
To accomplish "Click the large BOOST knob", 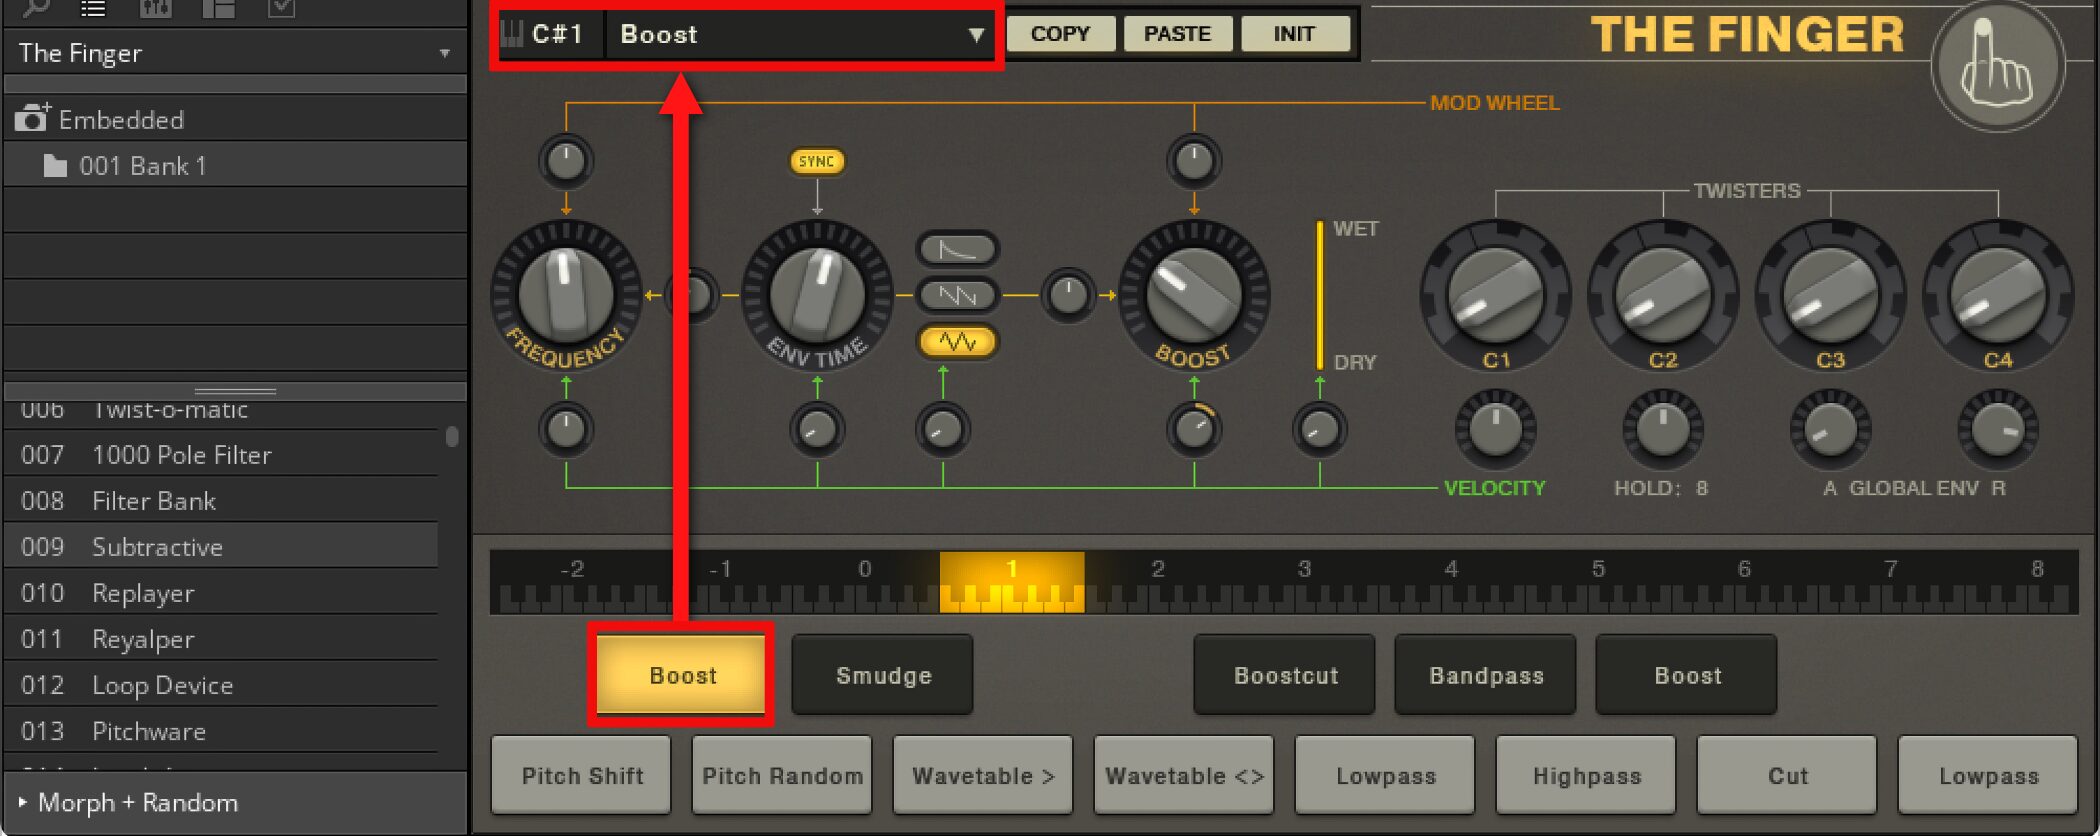I will click(x=1193, y=294).
